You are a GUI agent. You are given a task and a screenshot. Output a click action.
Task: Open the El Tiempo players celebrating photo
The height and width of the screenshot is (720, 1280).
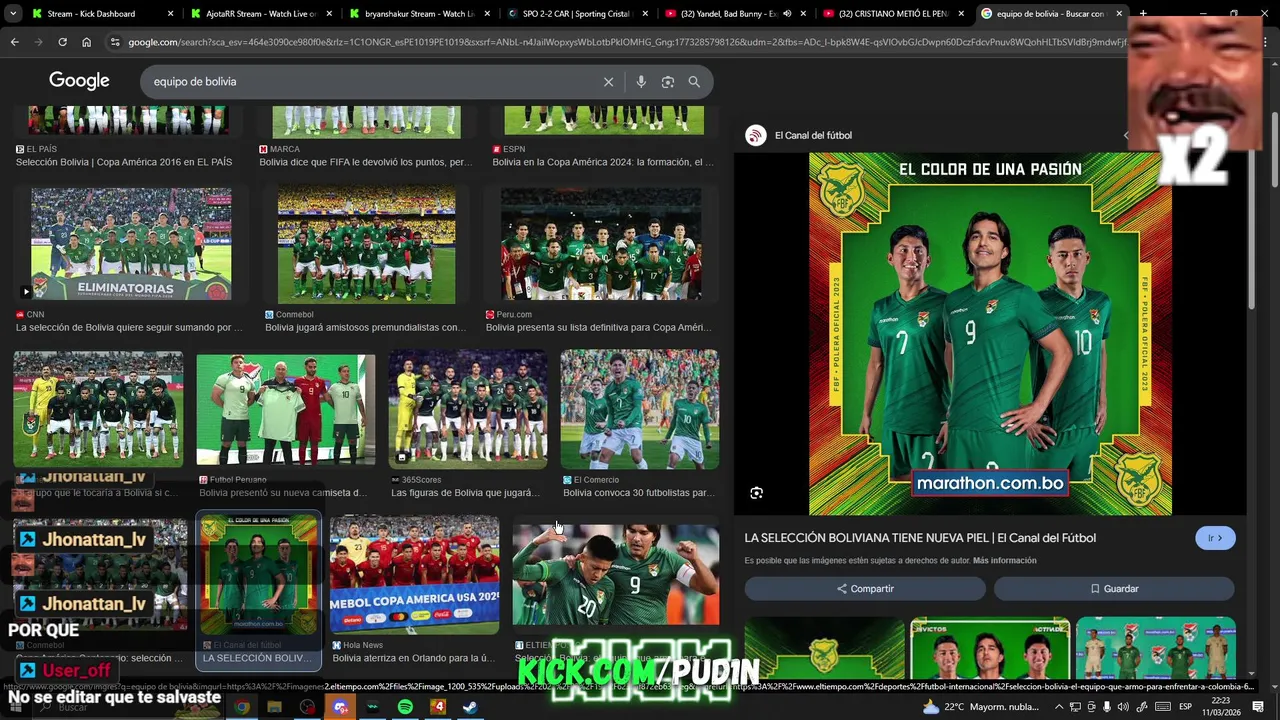point(615,574)
